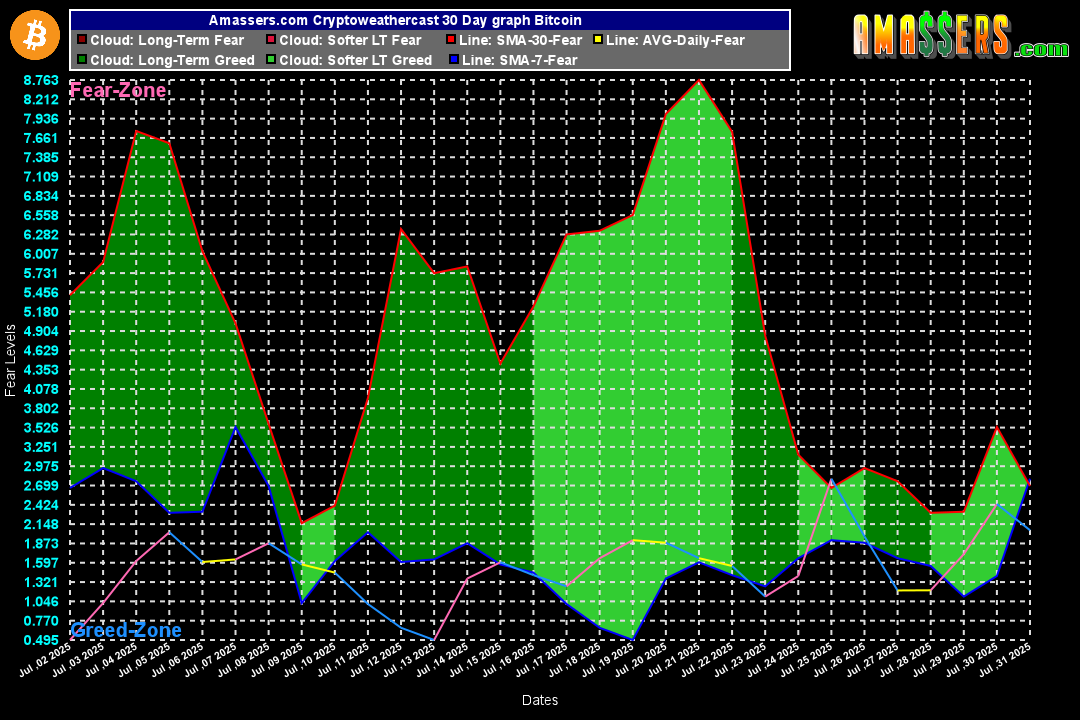Viewport: 1080px width, 720px height.
Task: Click the 0.495 y-axis value
Action: [x=41, y=640]
